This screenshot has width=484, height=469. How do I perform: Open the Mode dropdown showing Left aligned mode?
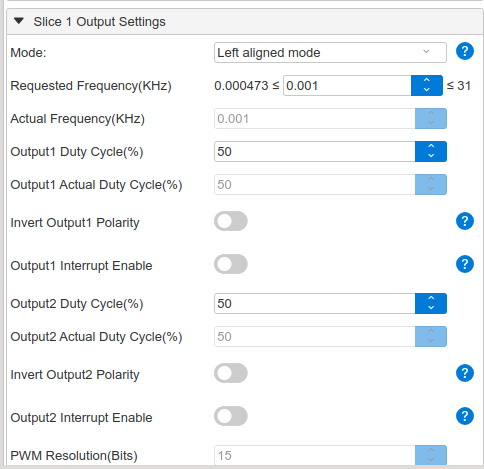pyautogui.click(x=330, y=52)
